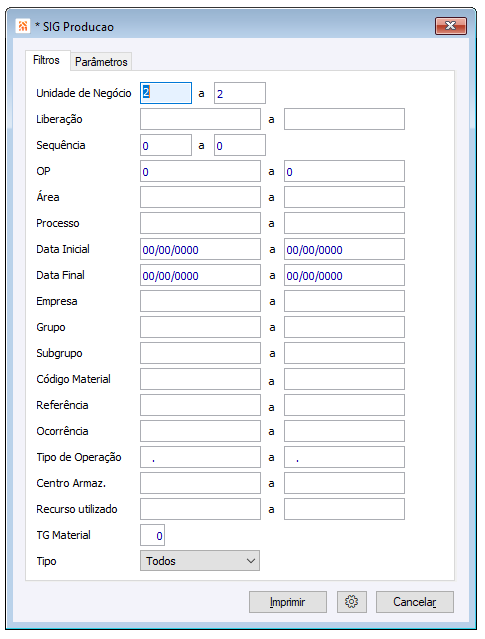Screen dimensions: 485x639
Task: Focus the second Liberação field
Action: 344,119
